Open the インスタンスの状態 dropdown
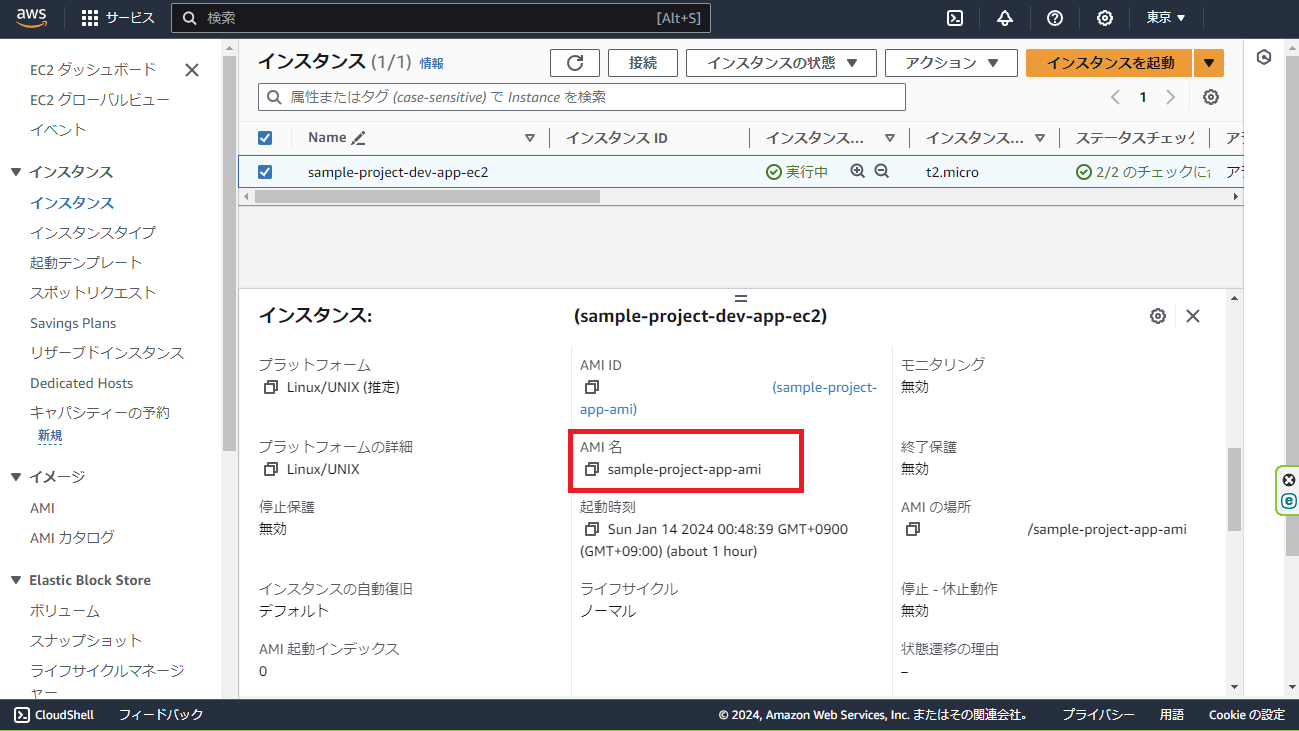Image resolution: width=1299 pixels, height=731 pixels. [x=781, y=63]
